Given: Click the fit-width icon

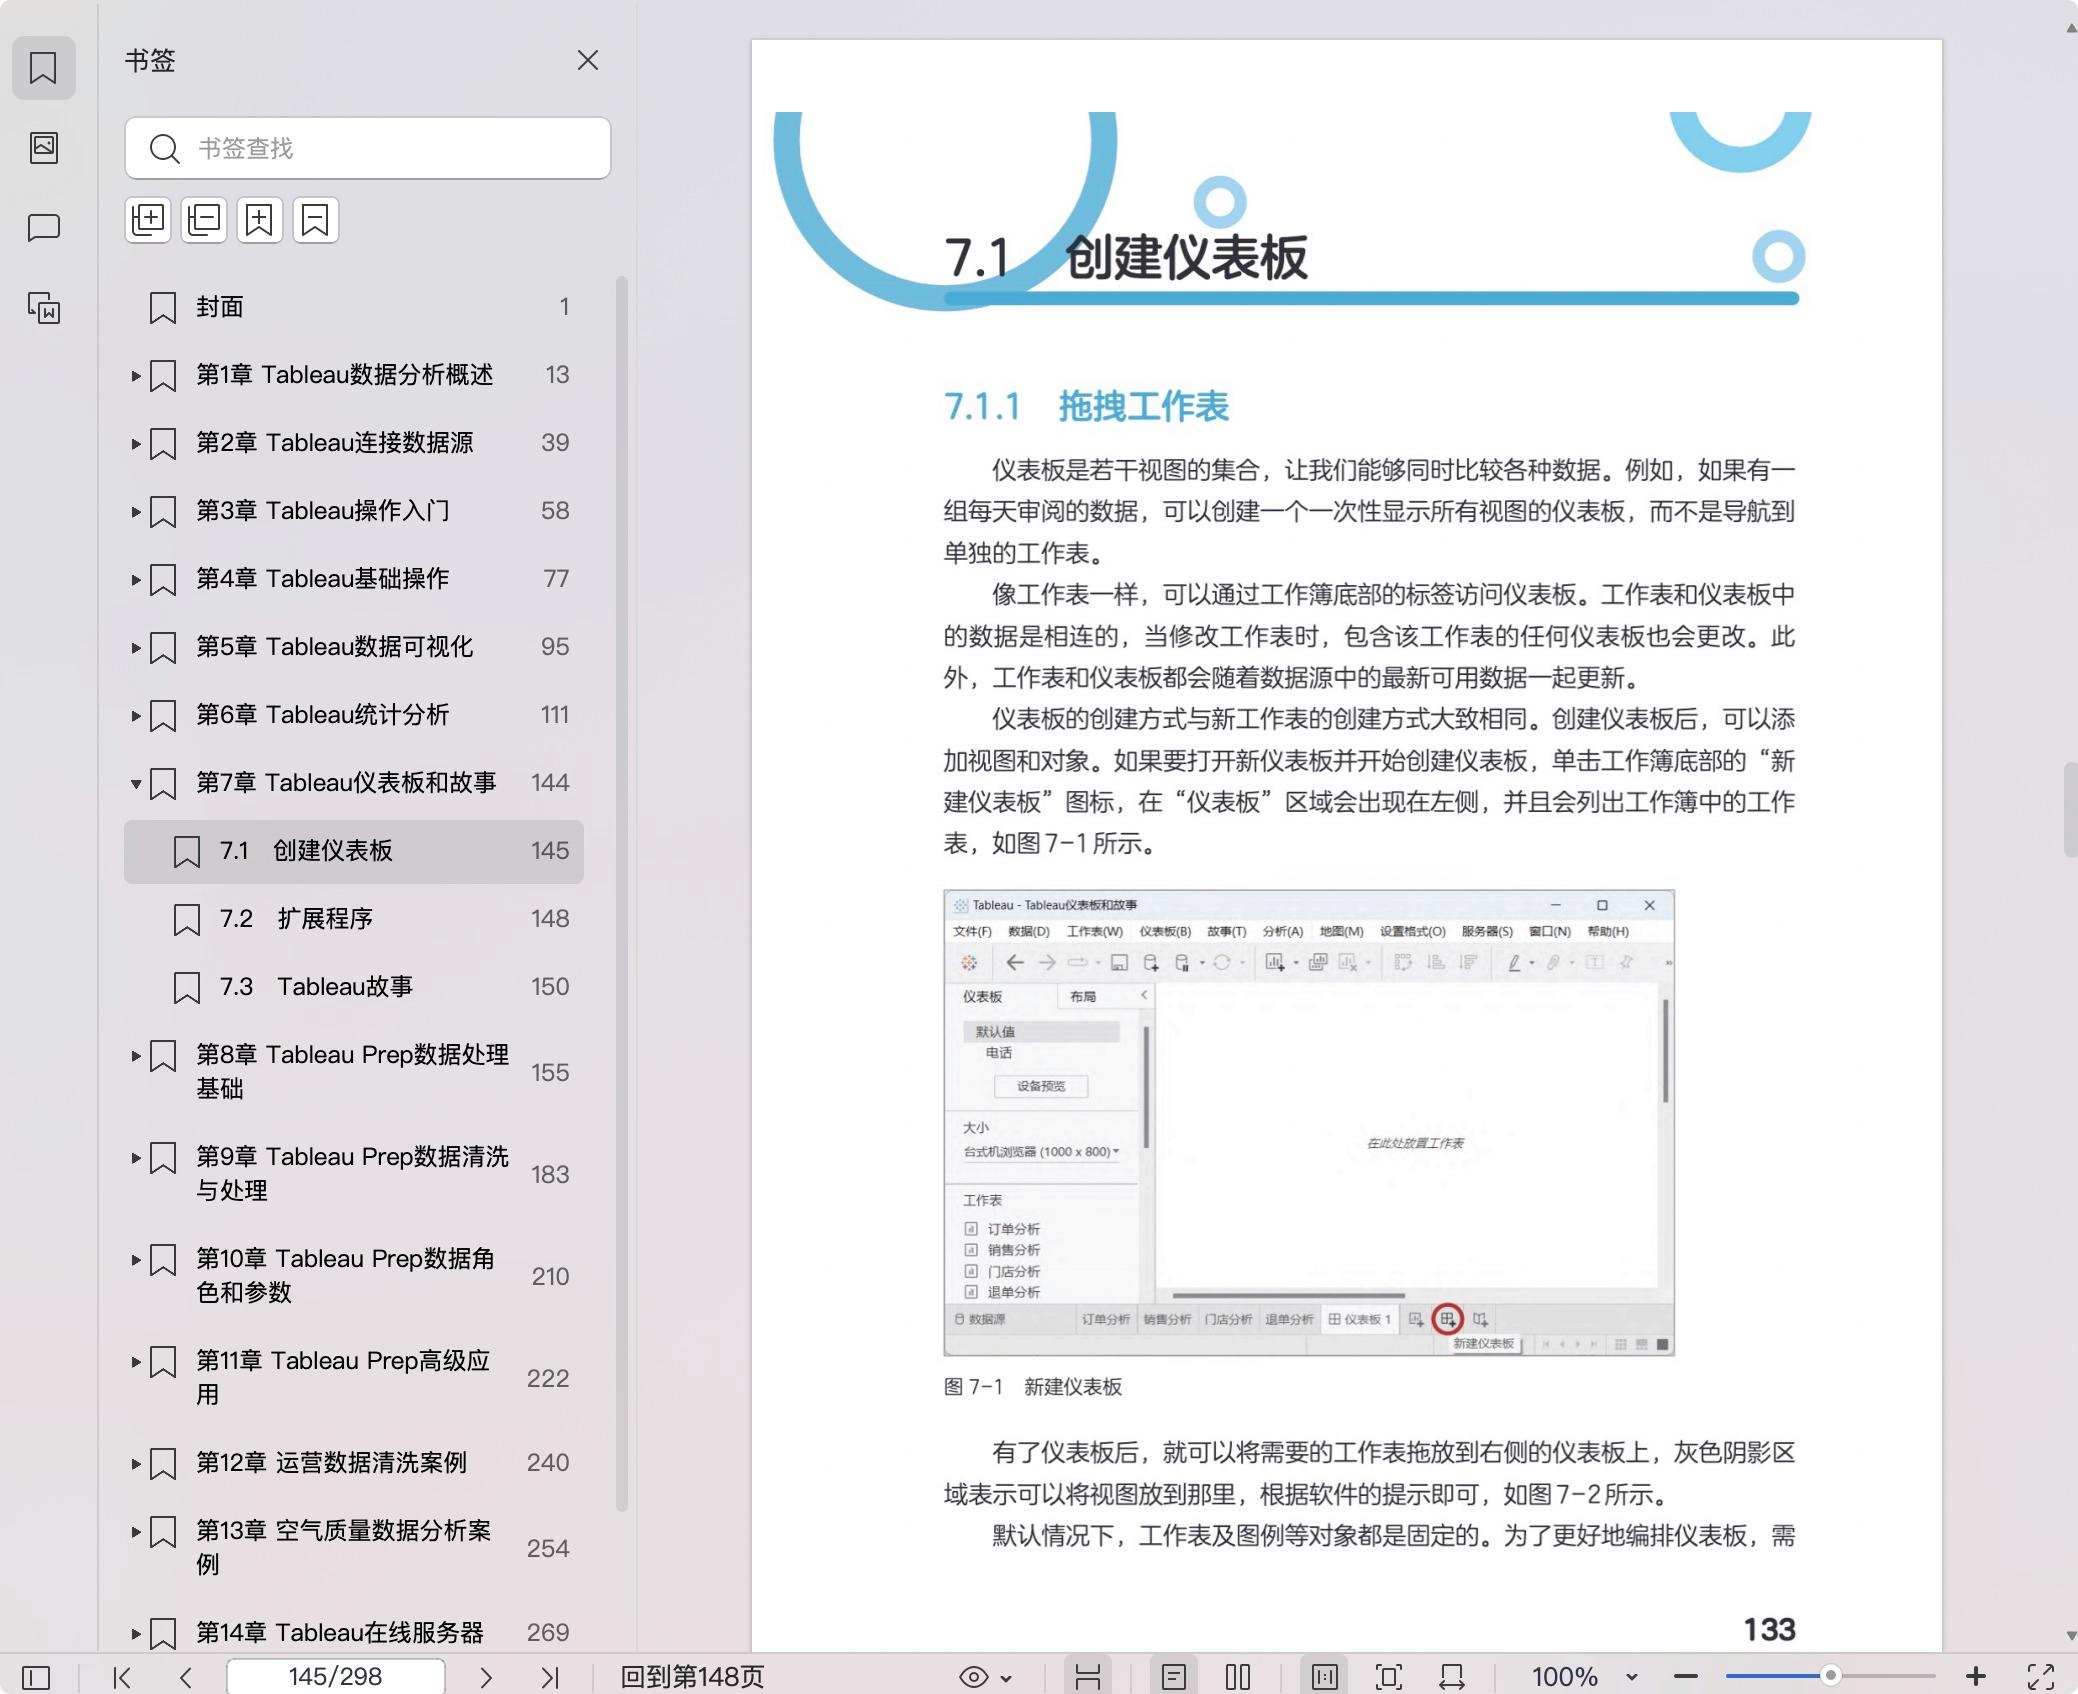Looking at the screenshot, I should pos(1452,1677).
